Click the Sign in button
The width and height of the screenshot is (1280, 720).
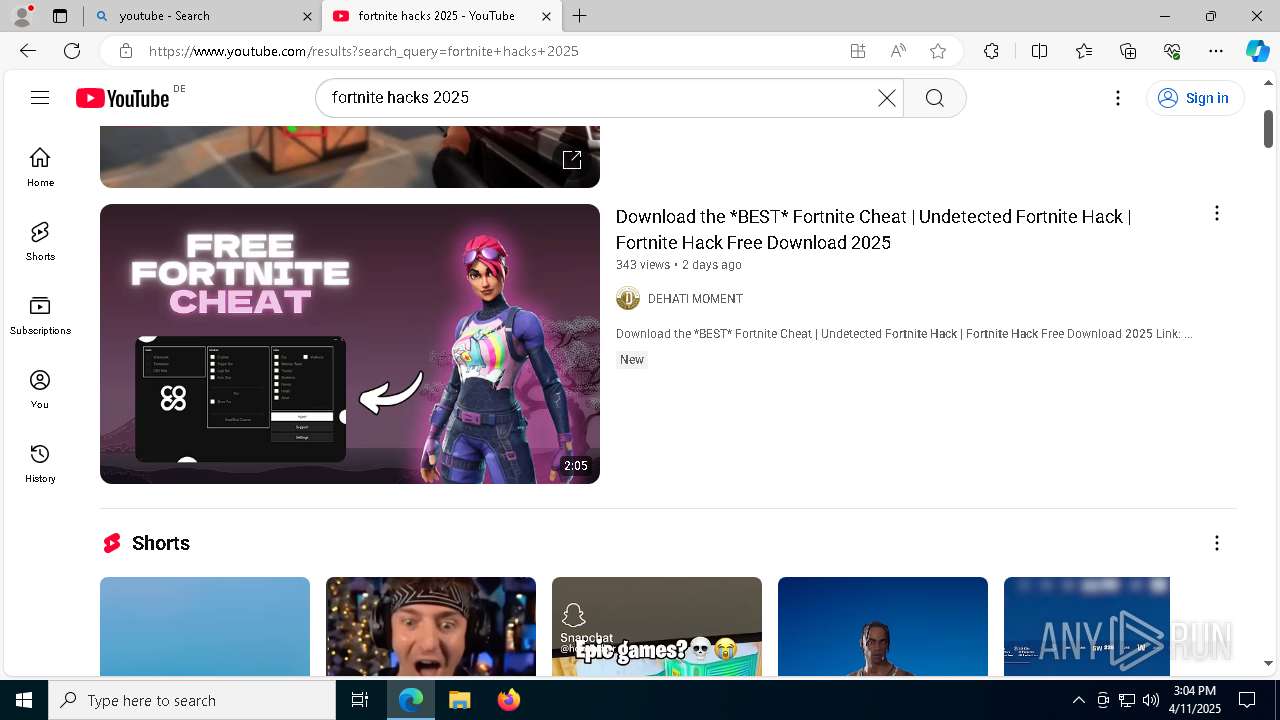1194,98
